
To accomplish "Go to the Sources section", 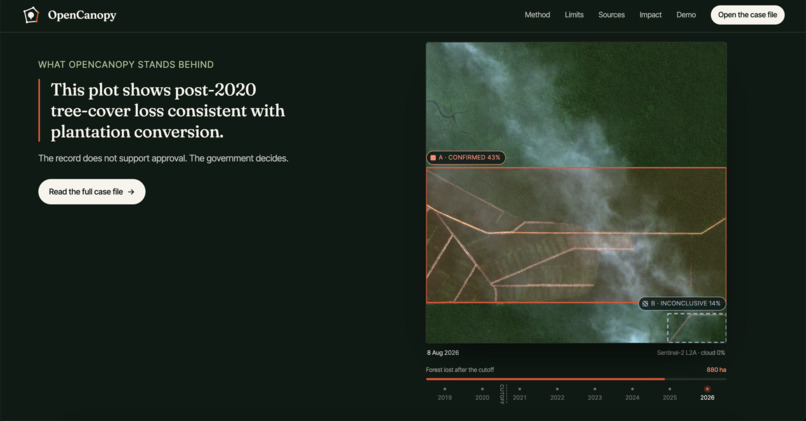I will pos(611,15).
